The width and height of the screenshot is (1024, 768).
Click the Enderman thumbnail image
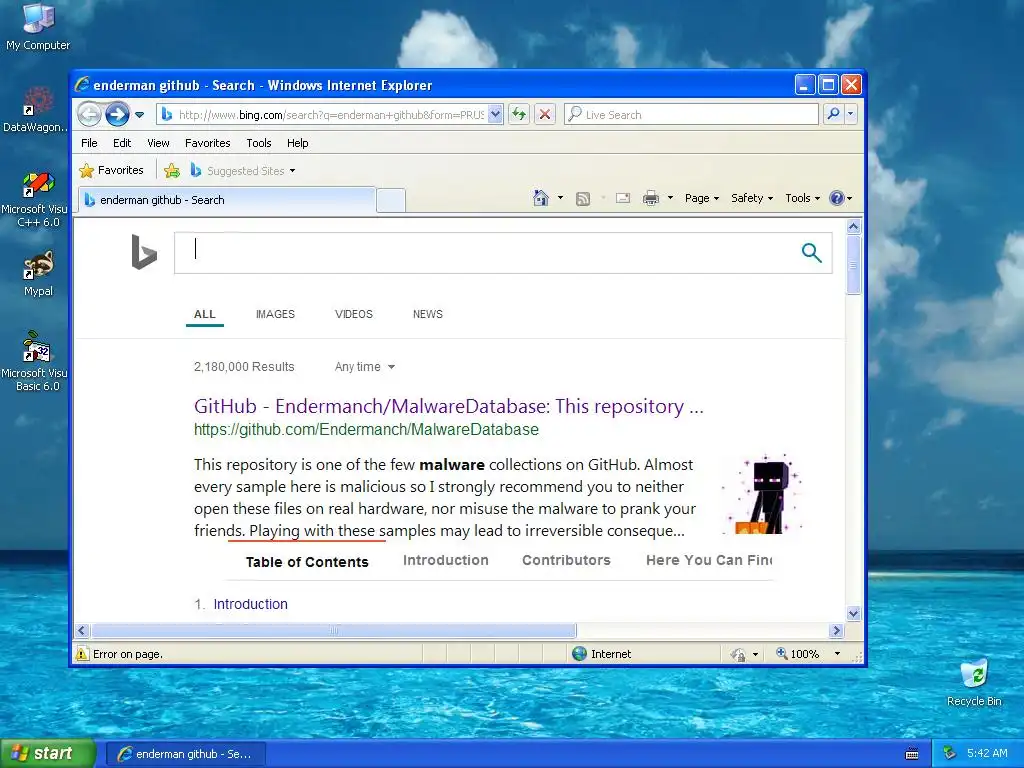coord(762,494)
